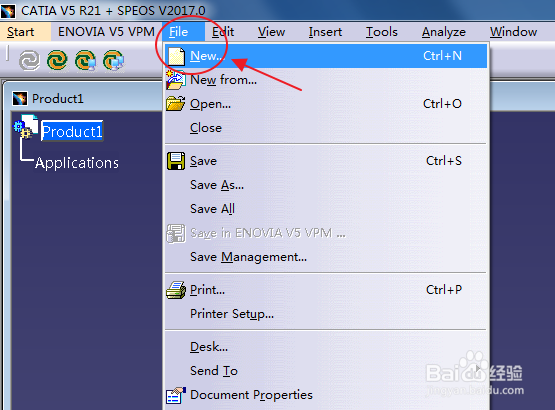Click the grey disconnected ENOVIA toolbar icon
Image resolution: width=555 pixels, height=410 pixels.
(x=29, y=61)
